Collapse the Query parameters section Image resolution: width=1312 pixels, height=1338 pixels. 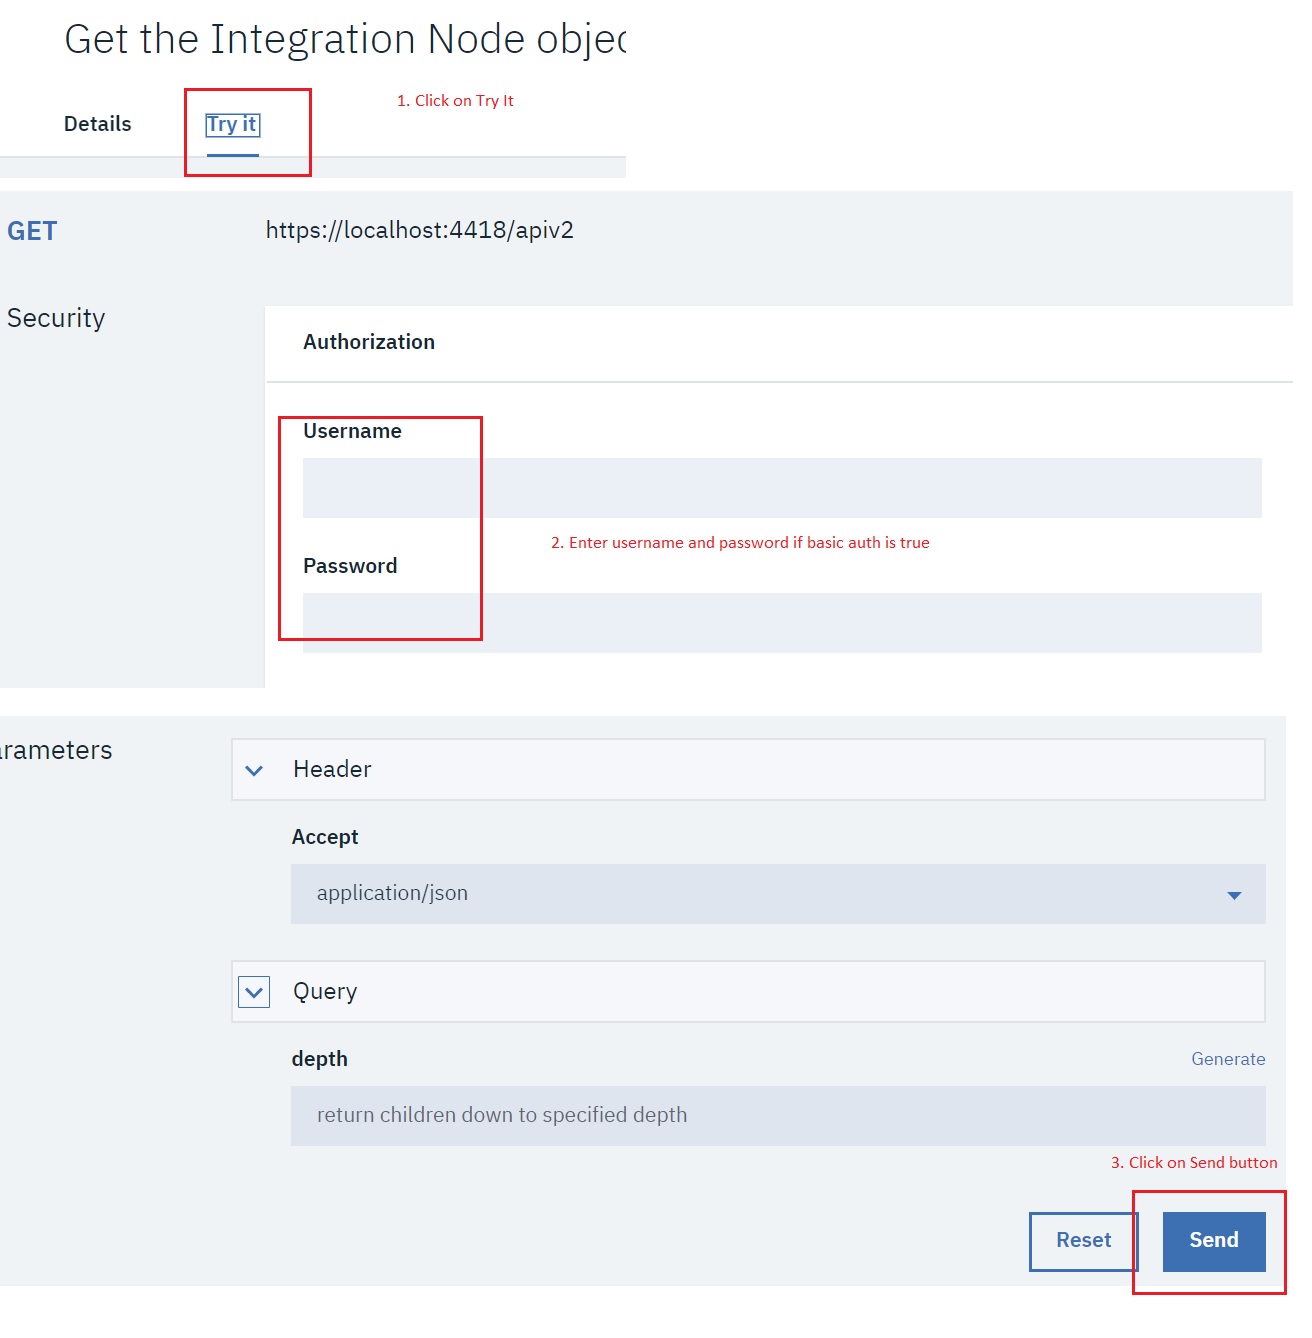pos(255,991)
